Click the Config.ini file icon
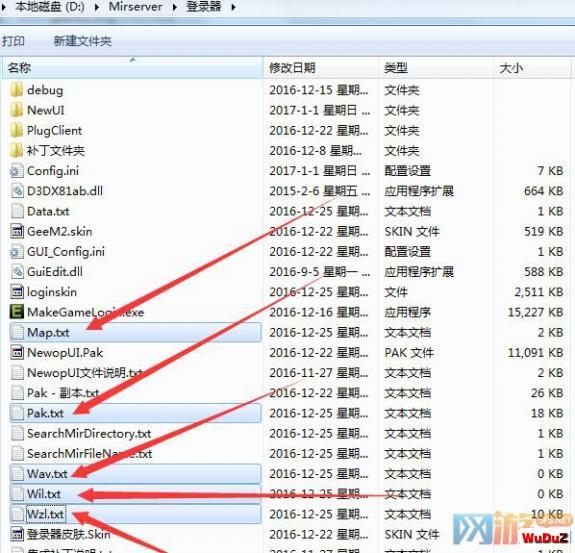The image size is (575, 553). pyautogui.click(x=17, y=171)
